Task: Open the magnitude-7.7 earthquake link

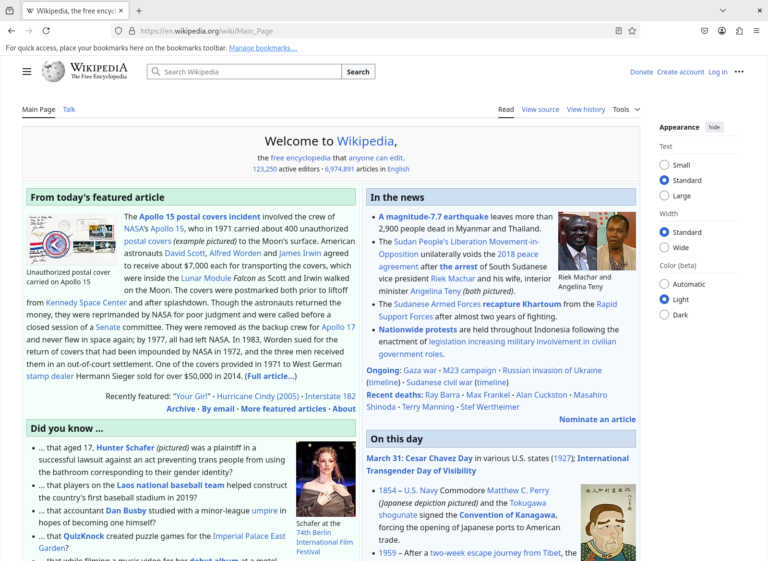Action: 433,217
